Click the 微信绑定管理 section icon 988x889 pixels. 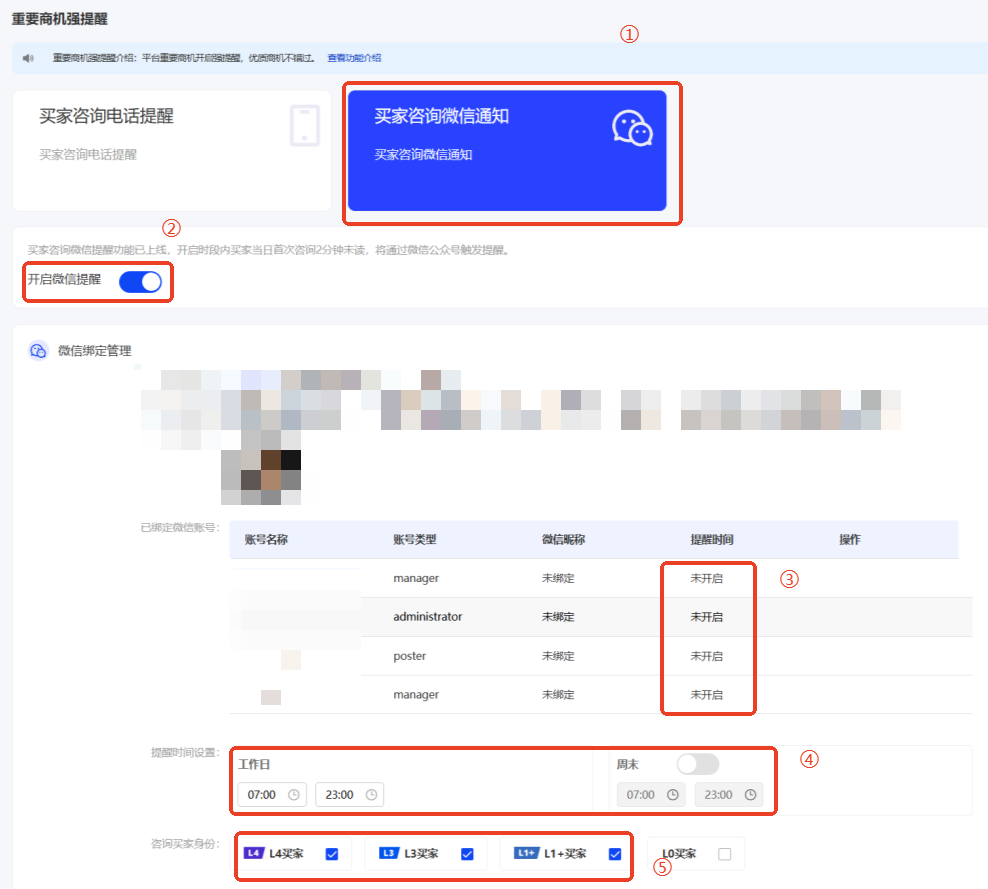pos(38,351)
